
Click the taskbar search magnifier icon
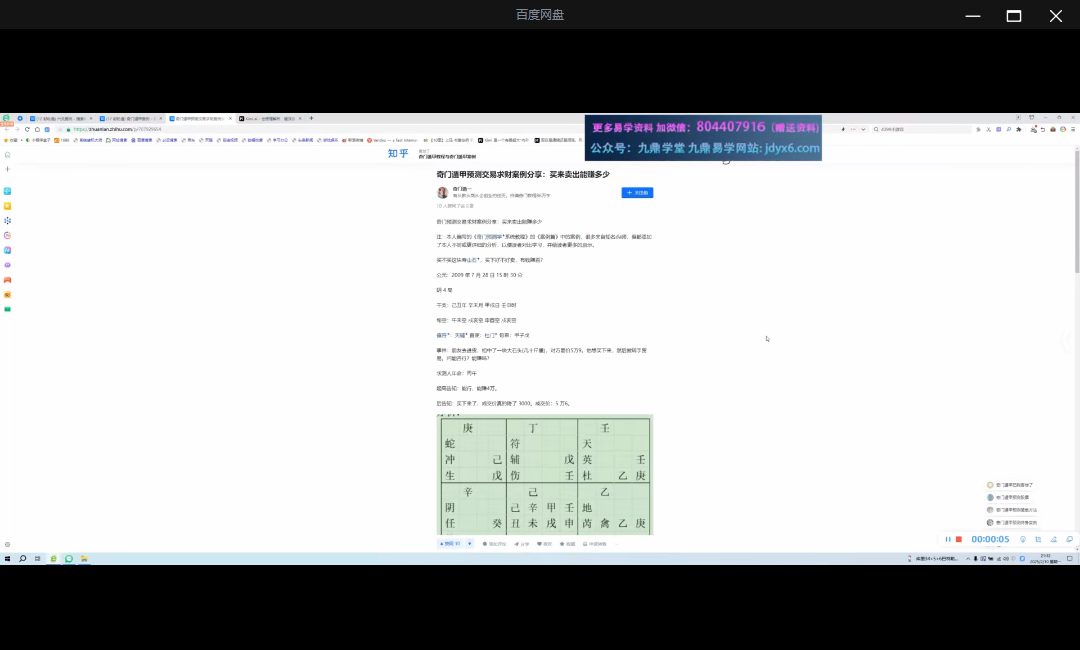click(x=23, y=559)
